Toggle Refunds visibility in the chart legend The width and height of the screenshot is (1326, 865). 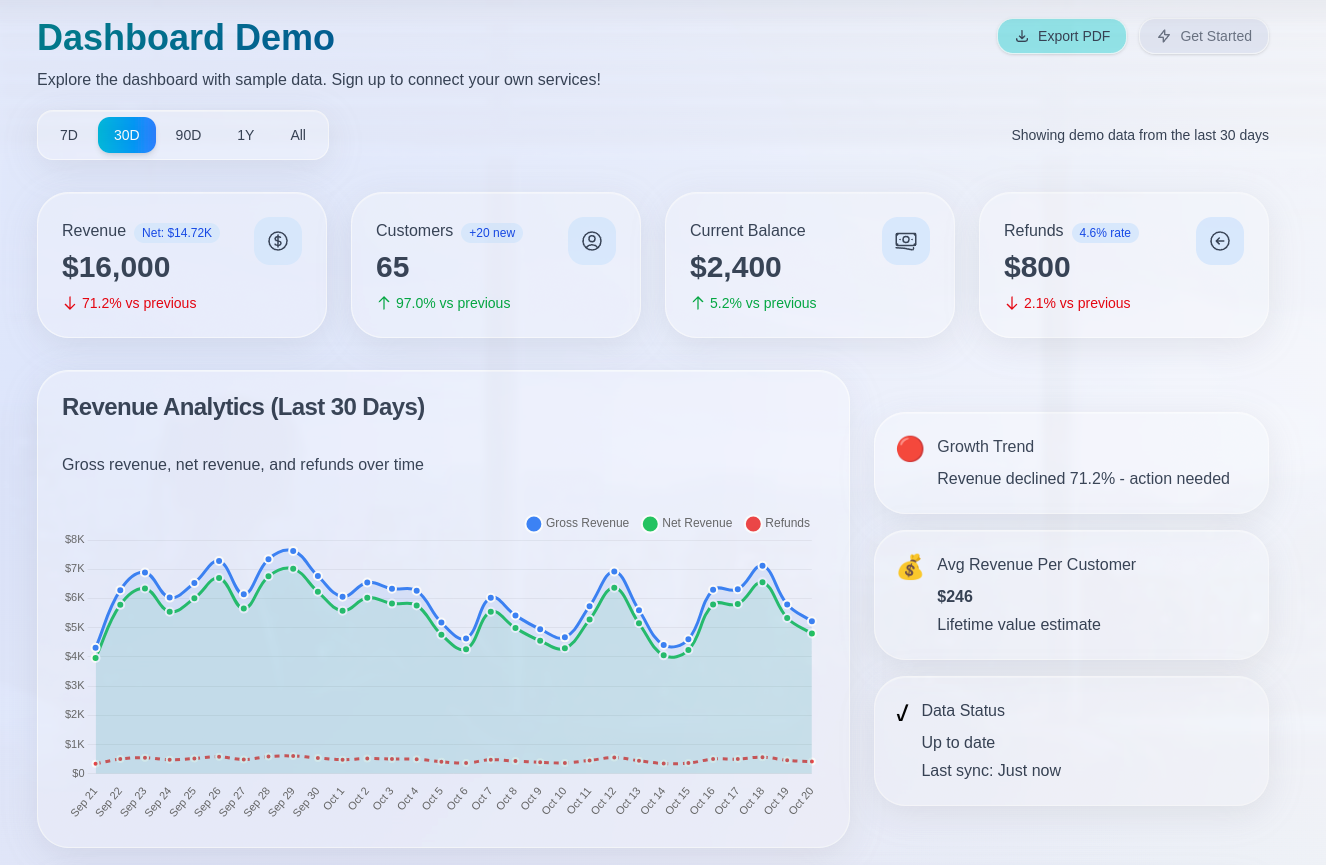click(x=777, y=523)
